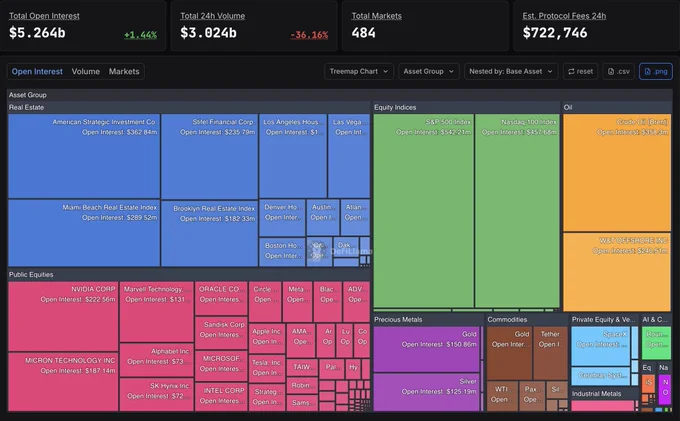Click the Total Markets label
The height and width of the screenshot is (421, 680).
(x=376, y=16)
